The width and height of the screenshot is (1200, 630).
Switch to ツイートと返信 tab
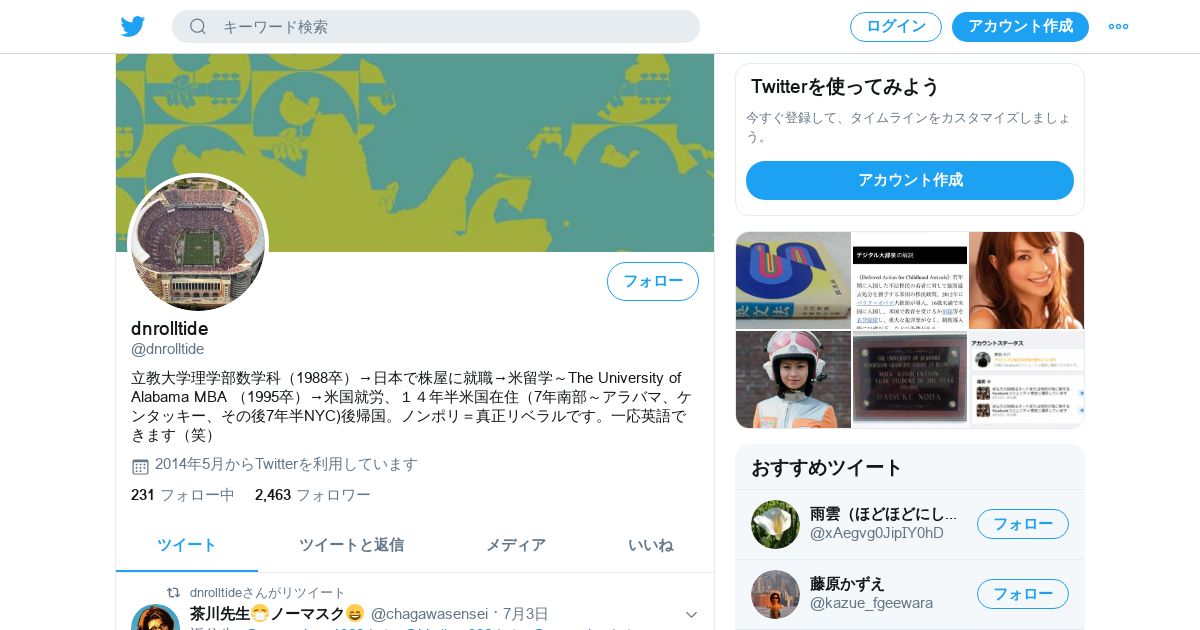click(352, 545)
